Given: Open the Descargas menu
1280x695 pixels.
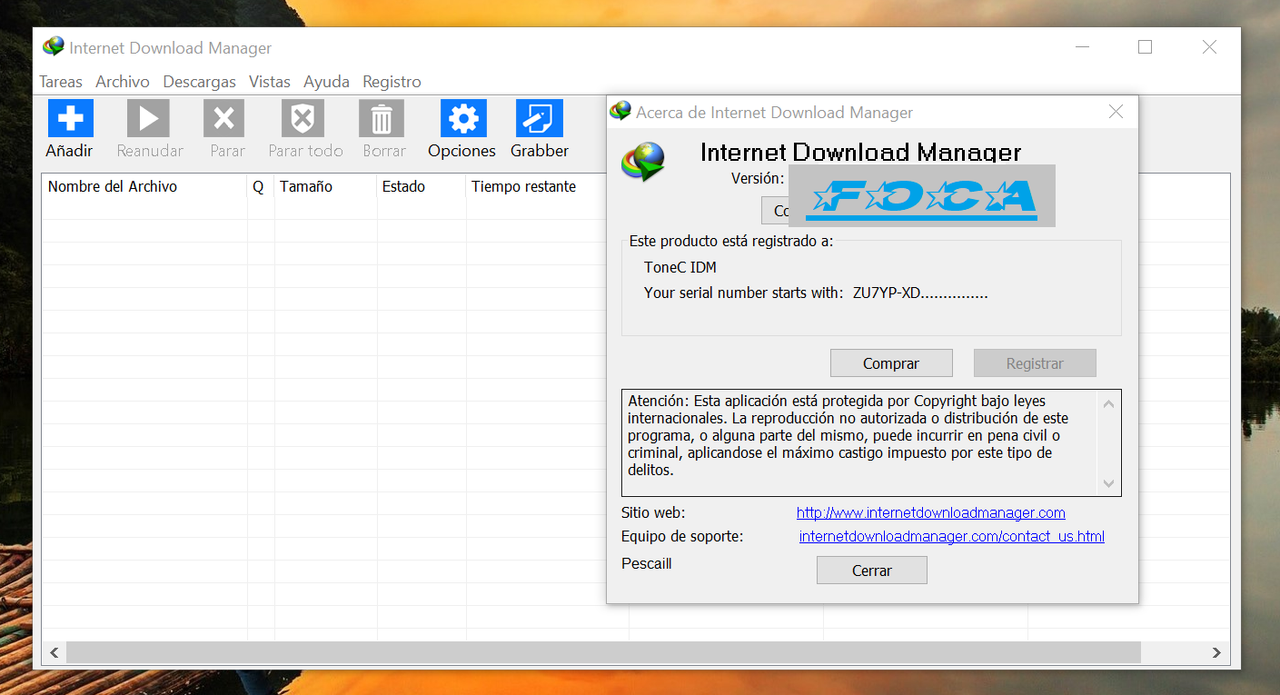Looking at the screenshot, I should coord(199,82).
